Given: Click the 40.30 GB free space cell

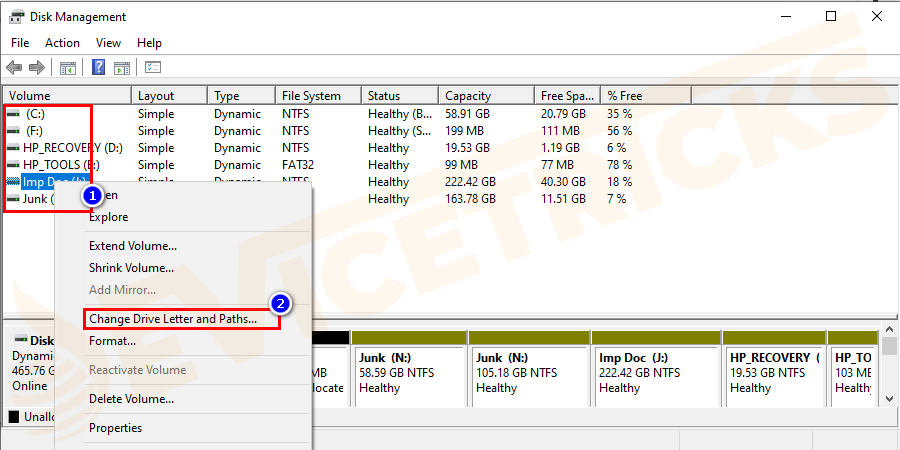Looking at the screenshot, I should click(563, 182).
